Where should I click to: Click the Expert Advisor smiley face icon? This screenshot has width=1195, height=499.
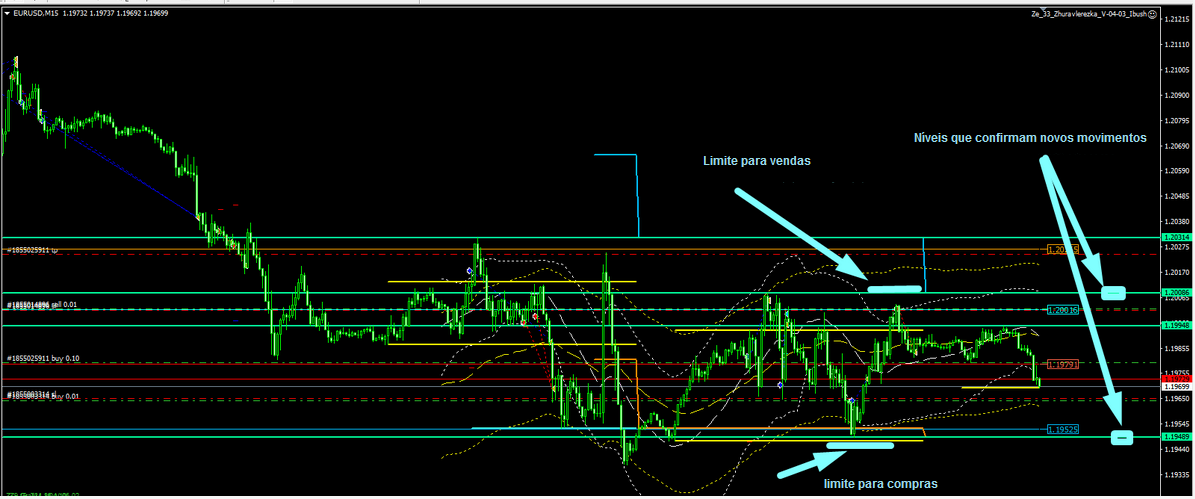pos(1152,15)
